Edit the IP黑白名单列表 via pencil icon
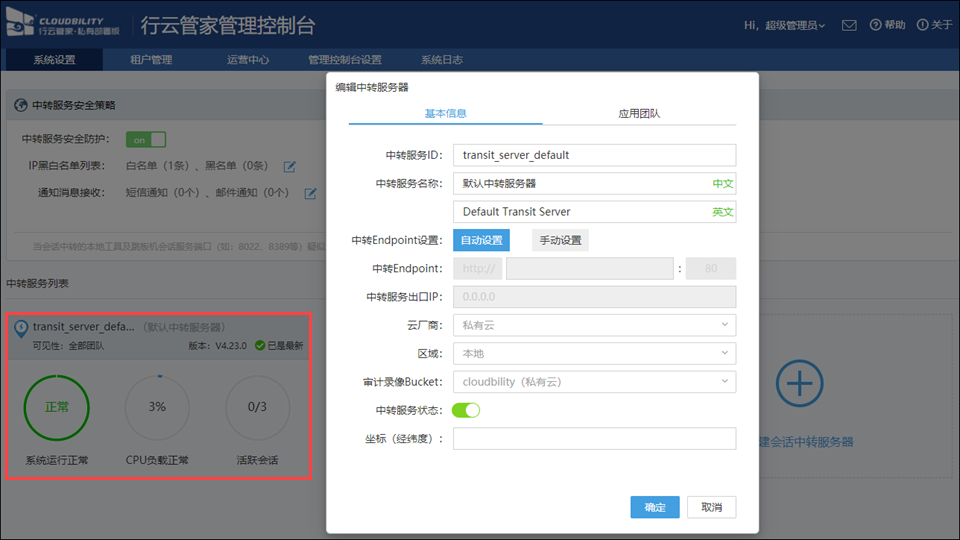 (x=290, y=167)
